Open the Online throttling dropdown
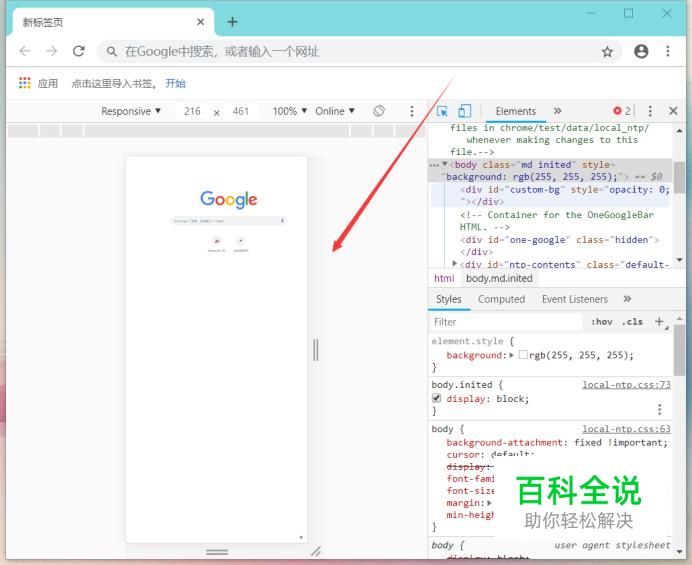 coord(335,111)
